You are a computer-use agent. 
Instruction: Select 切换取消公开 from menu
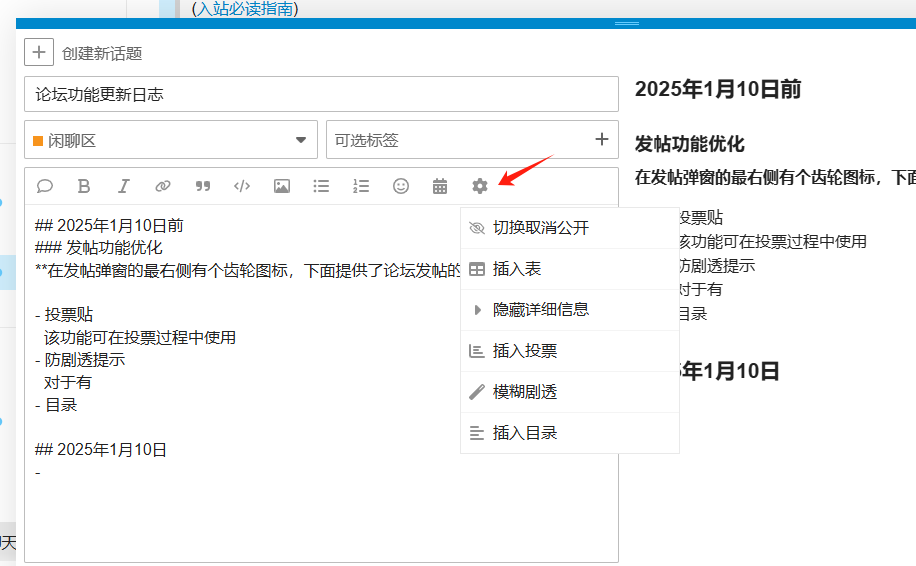[x=540, y=228]
